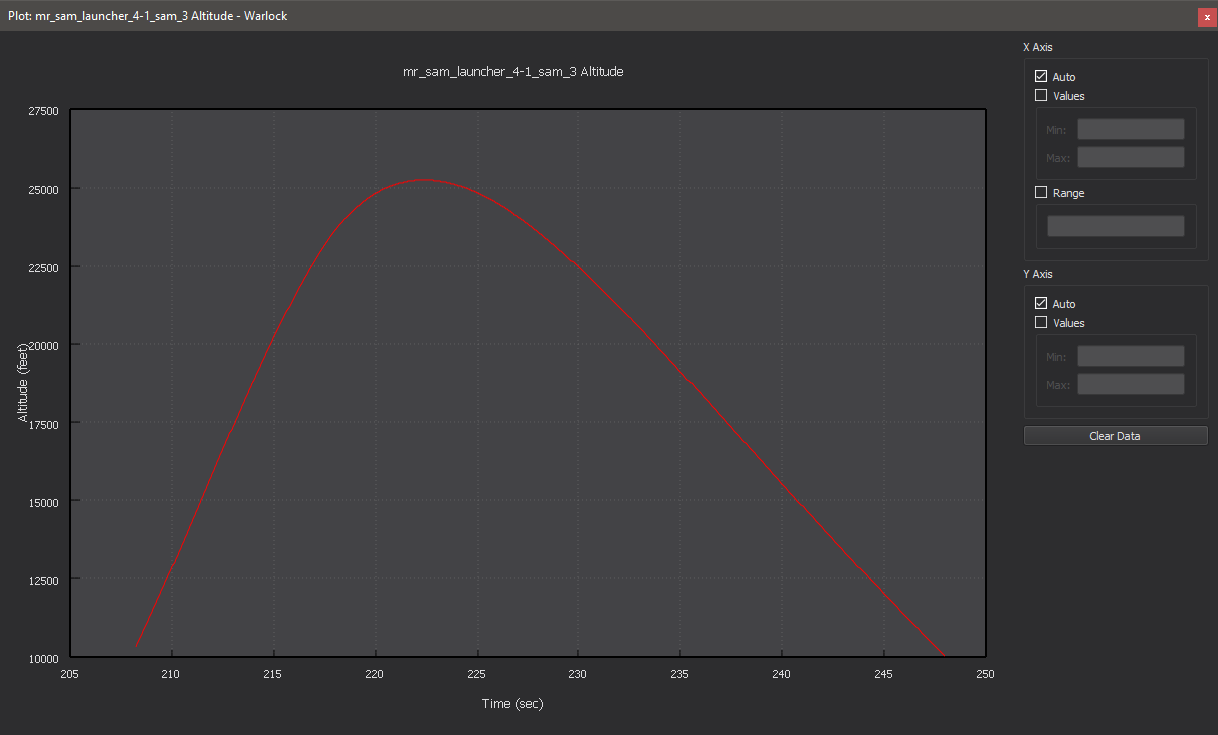
Task: Click the plot title mr_sam_launcher_4-1_sam_3 Altitude
Action: 513,72
